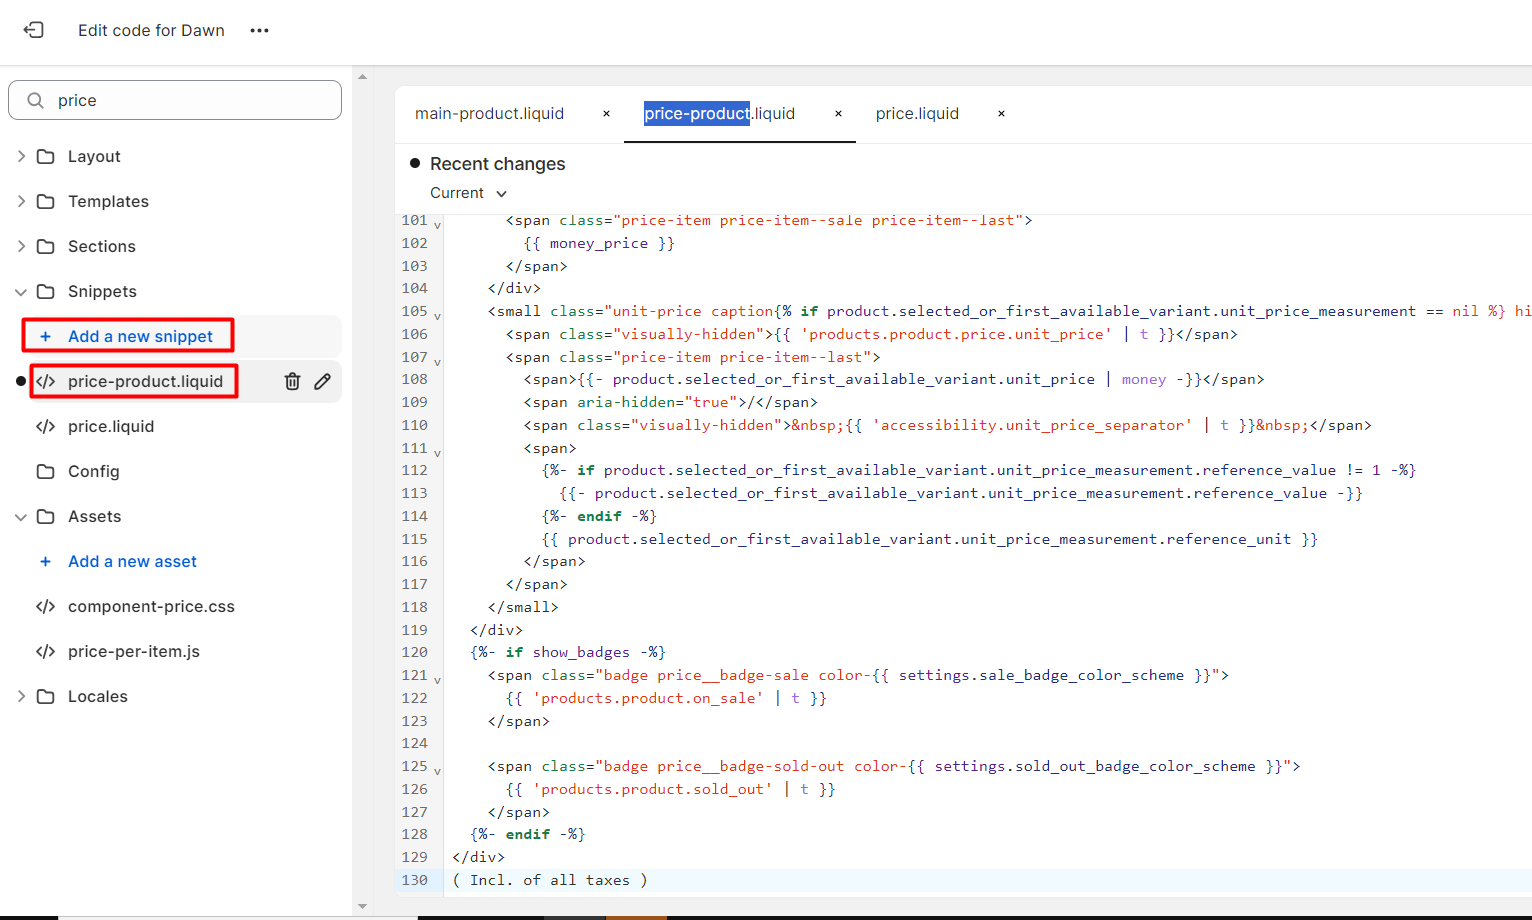Screen dimensions: 1532x920
Task: Click line number 120 in the gutter
Action: pos(415,652)
